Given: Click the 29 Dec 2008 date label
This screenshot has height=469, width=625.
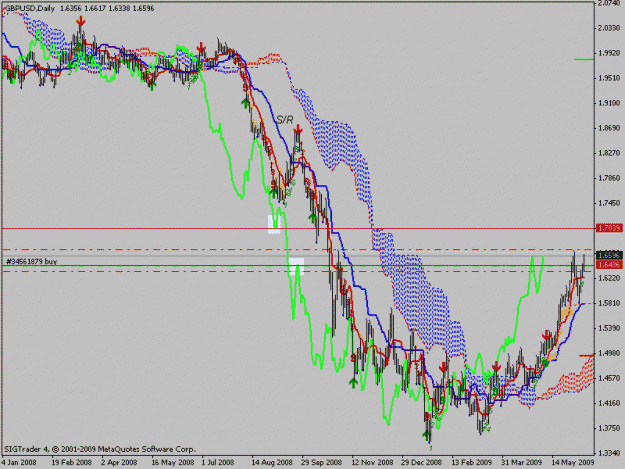Looking at the screenshot, I should [x=422, y=463].
